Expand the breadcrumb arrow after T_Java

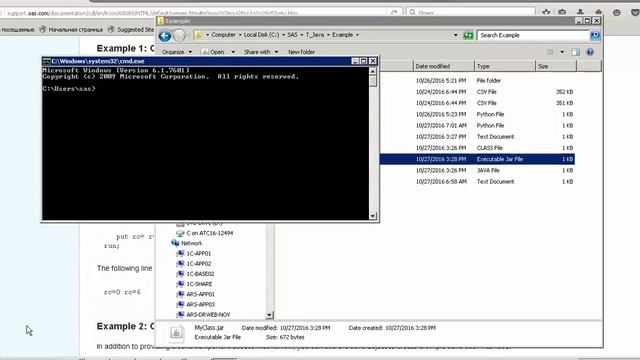coord(328,35)
